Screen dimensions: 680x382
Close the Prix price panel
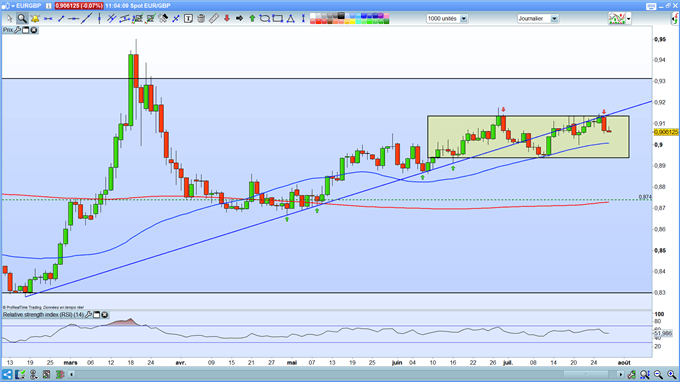33,30
